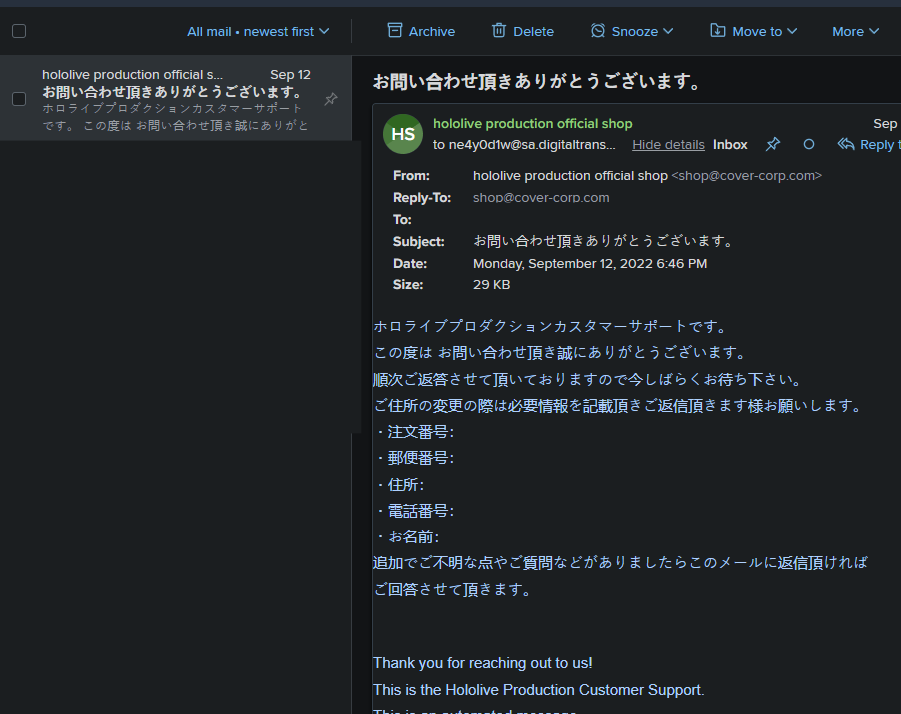
Task: Click the HS sender avatar
Action: tap(403, 134)
